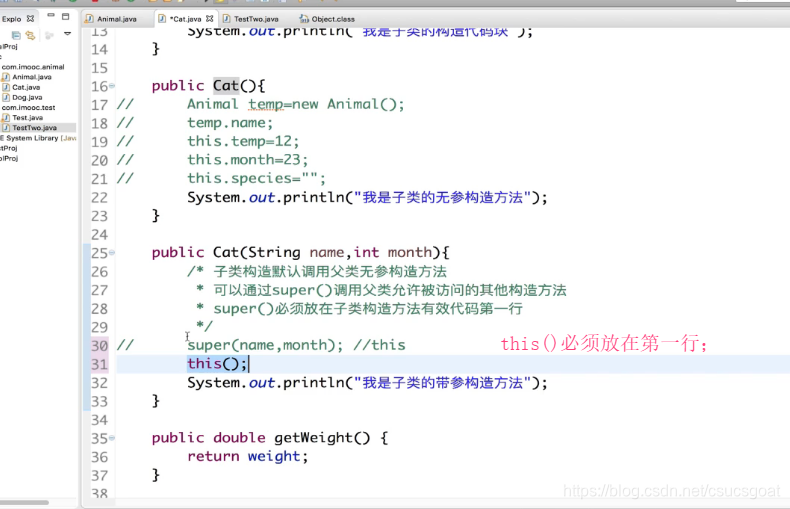The image size is (790, 509).
Task: Click 'public double getWeight()' on line 35
Action: point(261,437)
